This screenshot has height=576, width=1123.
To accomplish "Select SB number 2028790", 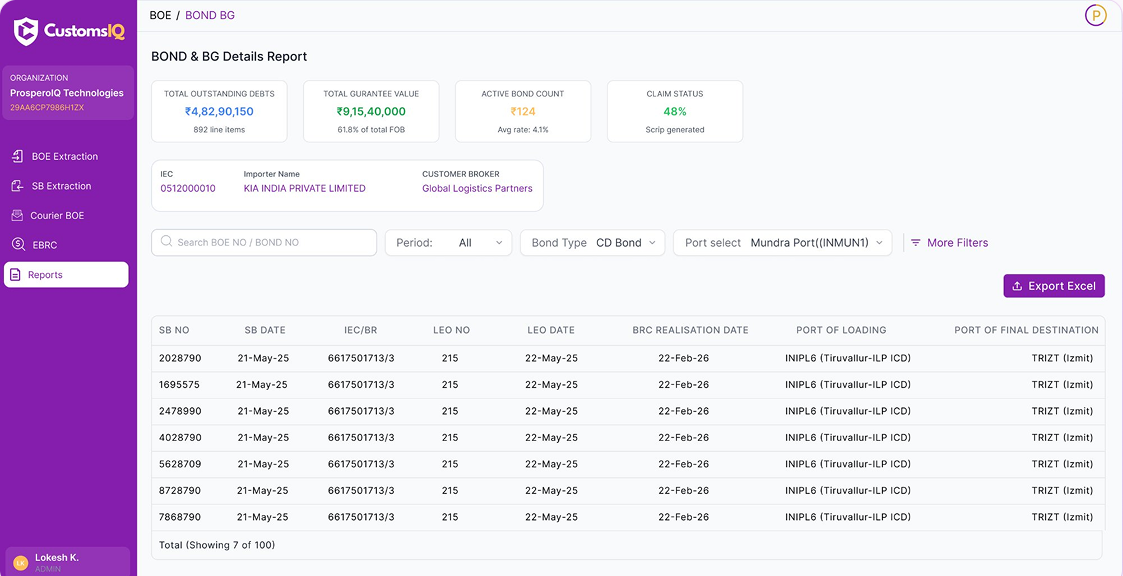I will [x=180, y=358].
